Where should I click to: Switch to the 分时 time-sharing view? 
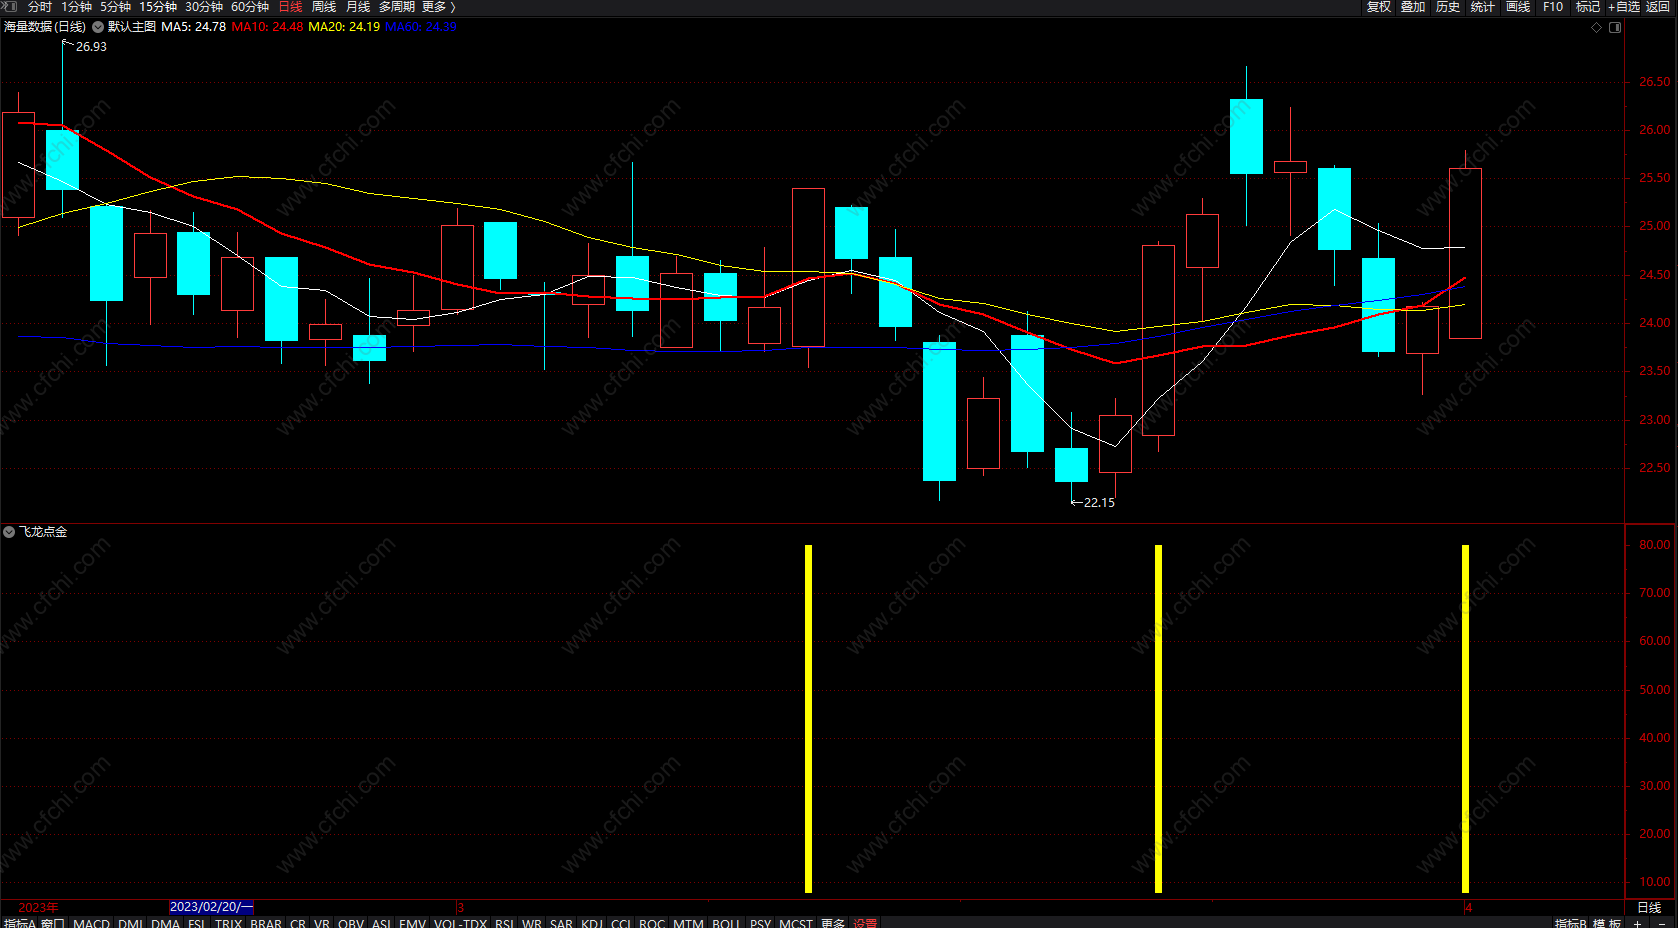(40, 7)
